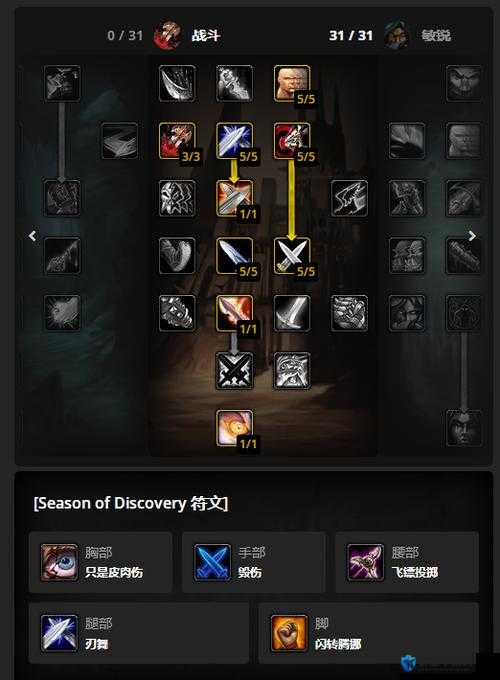Image resolution: width=500 pixels, height=680 pixels.
Task: Click the bald head talent icon with 5/5
Action: [292, 83]
